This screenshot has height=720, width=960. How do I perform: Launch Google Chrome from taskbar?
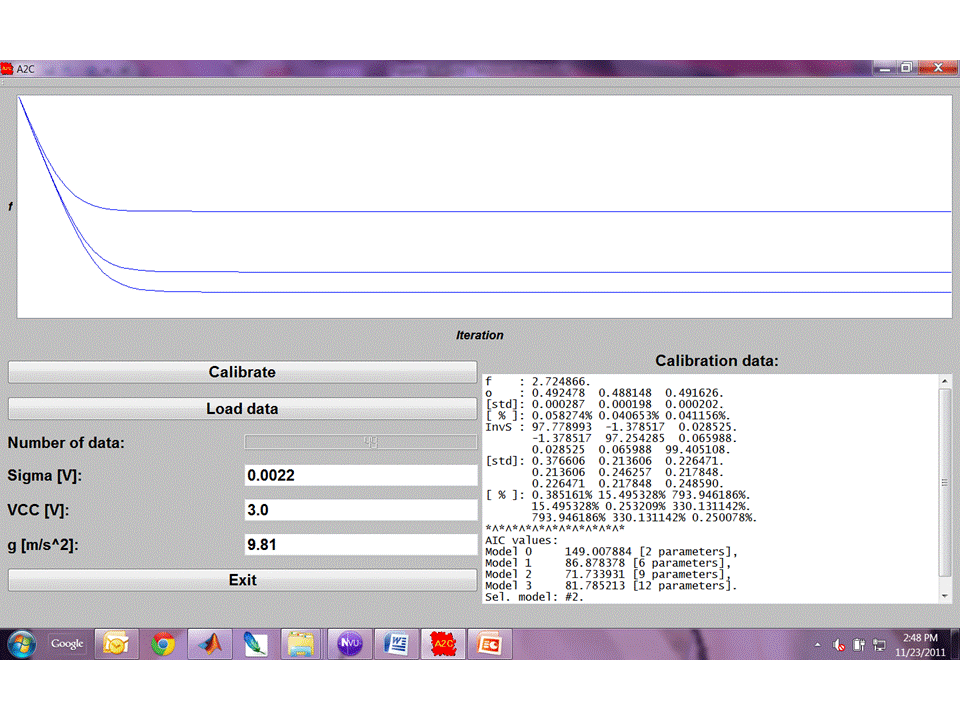click(163, 644)
